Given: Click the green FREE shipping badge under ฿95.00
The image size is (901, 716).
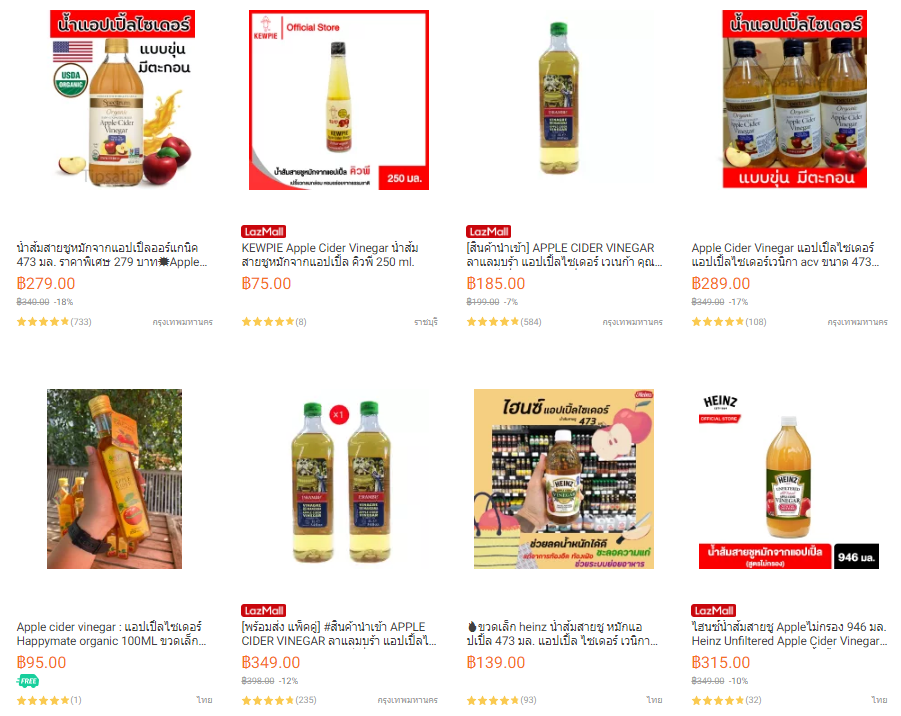Looking at the screenshot, I should click(x=28, y=682).
